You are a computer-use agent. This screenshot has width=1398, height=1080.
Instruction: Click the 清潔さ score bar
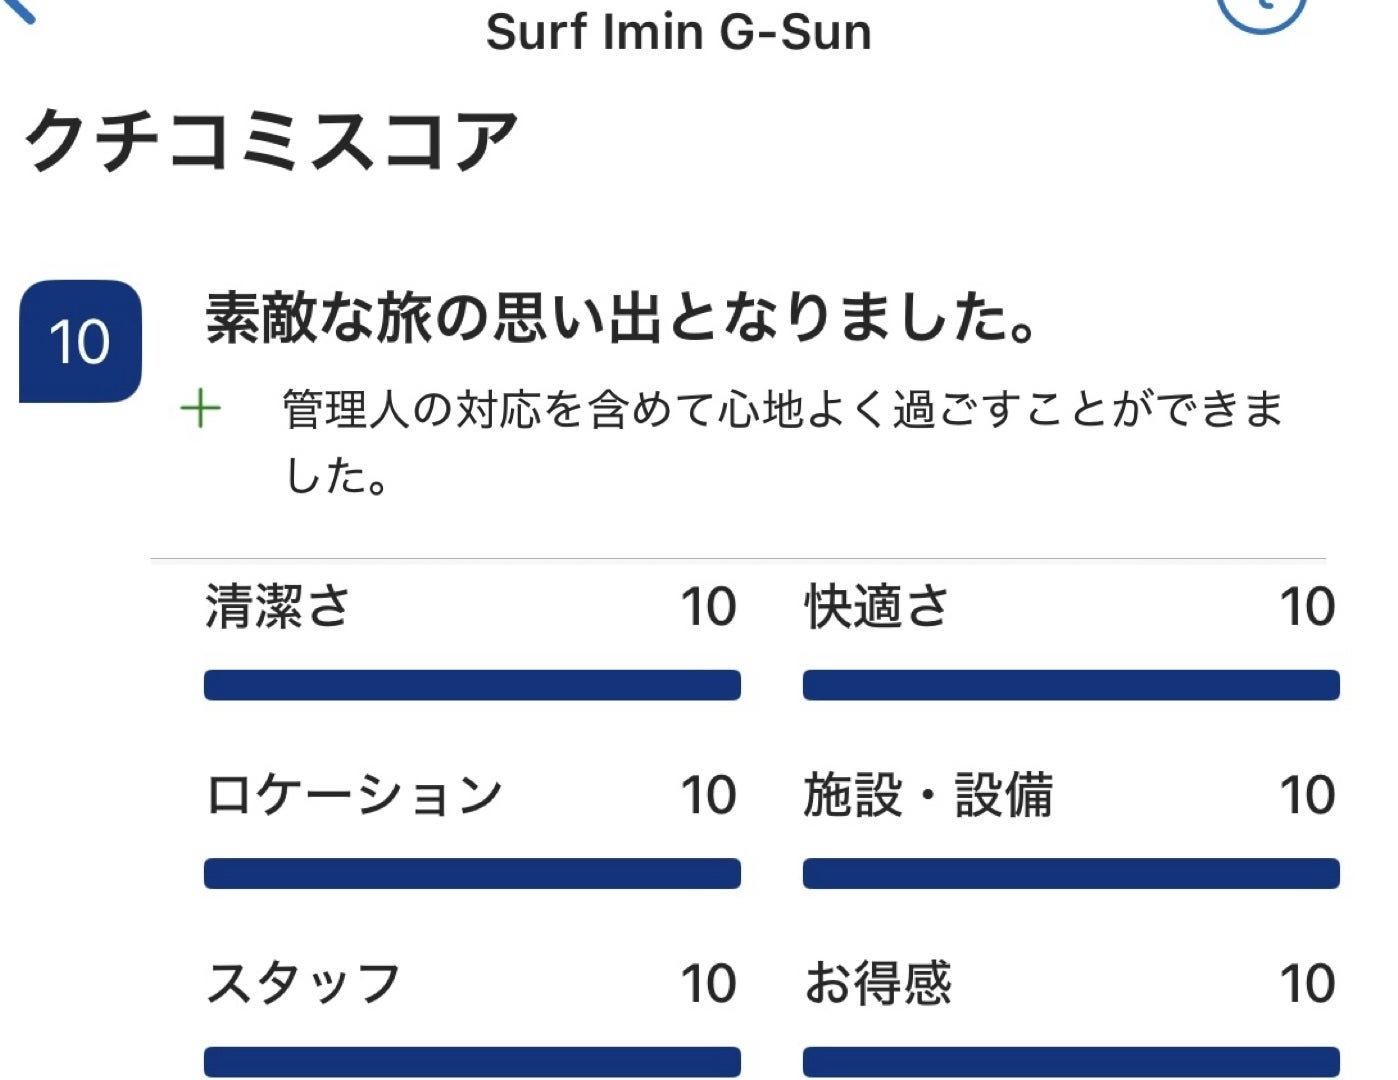click(472, 685)
